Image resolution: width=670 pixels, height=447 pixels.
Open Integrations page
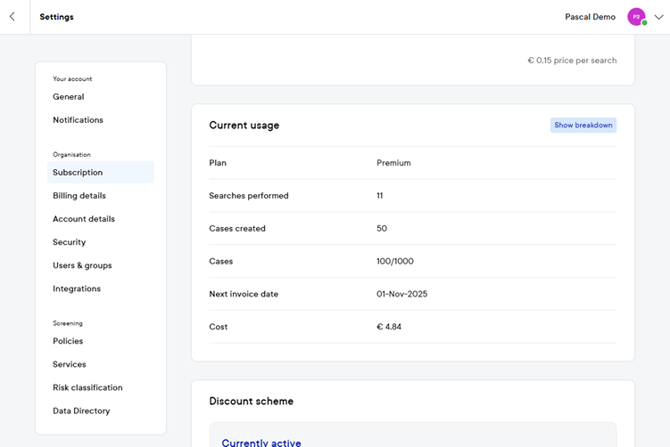click(77, 289)
